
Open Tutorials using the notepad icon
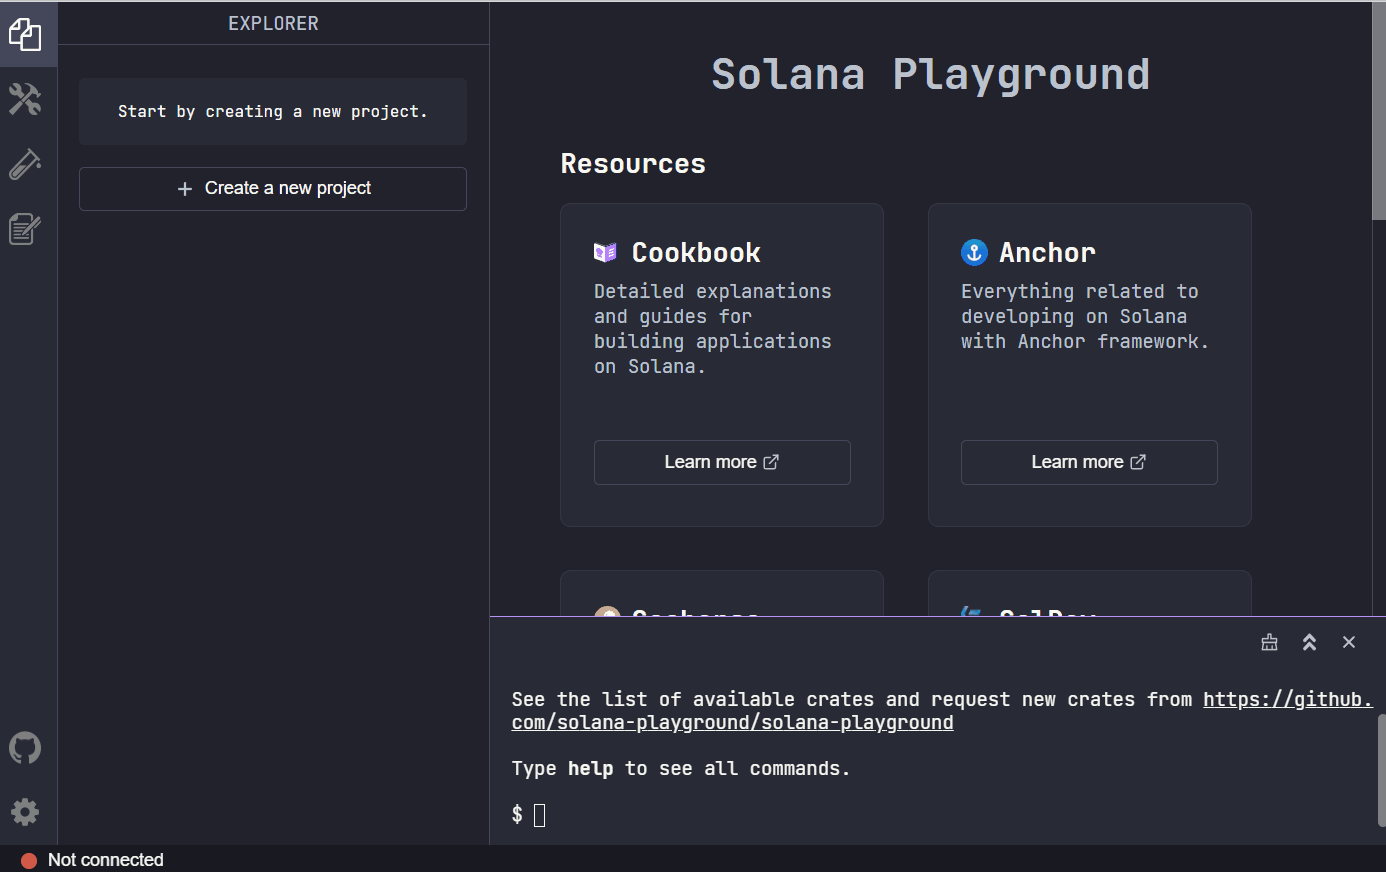point(25,228)
